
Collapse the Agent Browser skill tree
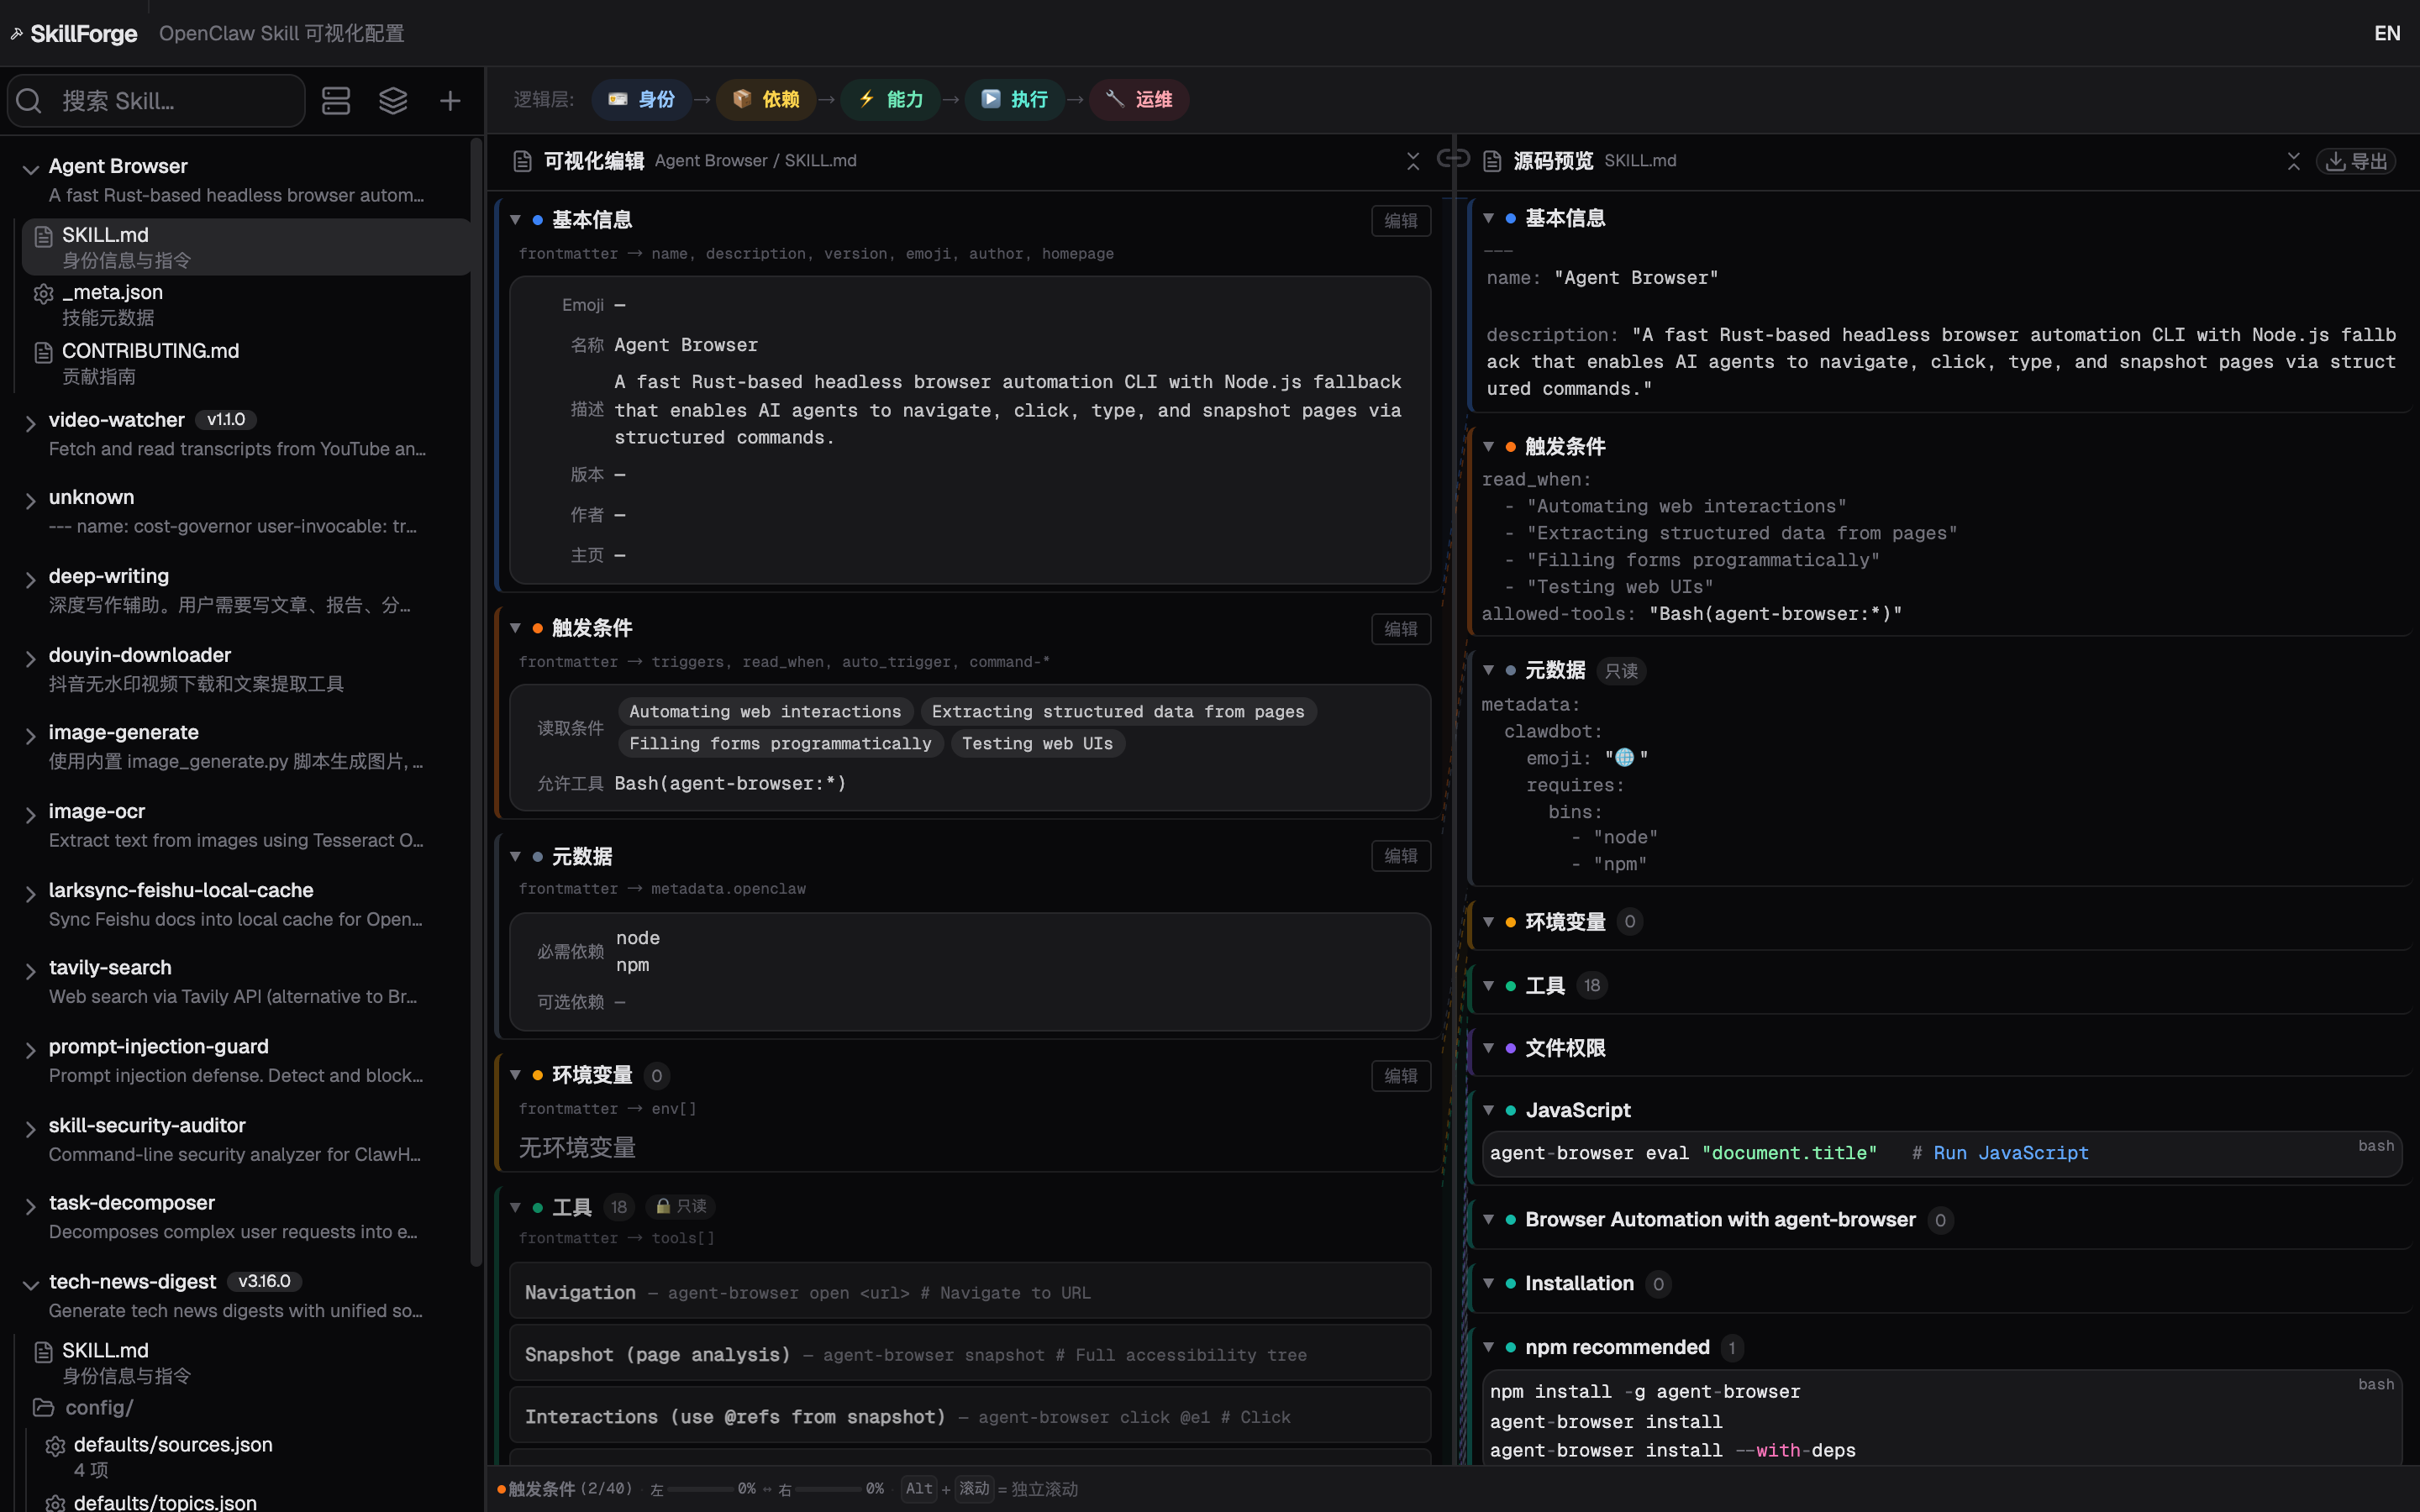pos(30,169)
